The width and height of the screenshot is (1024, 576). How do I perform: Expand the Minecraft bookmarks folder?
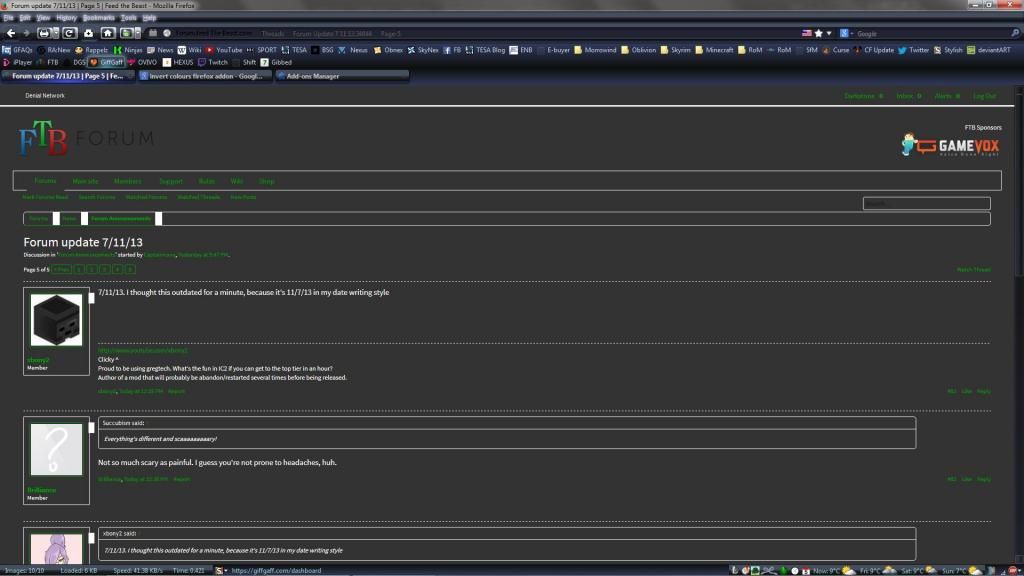click(714, 50)
